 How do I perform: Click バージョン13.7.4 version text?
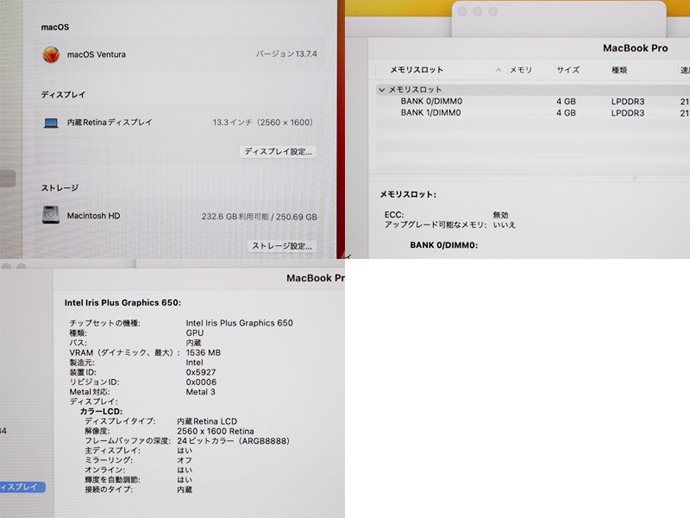(x=286, y=54)
